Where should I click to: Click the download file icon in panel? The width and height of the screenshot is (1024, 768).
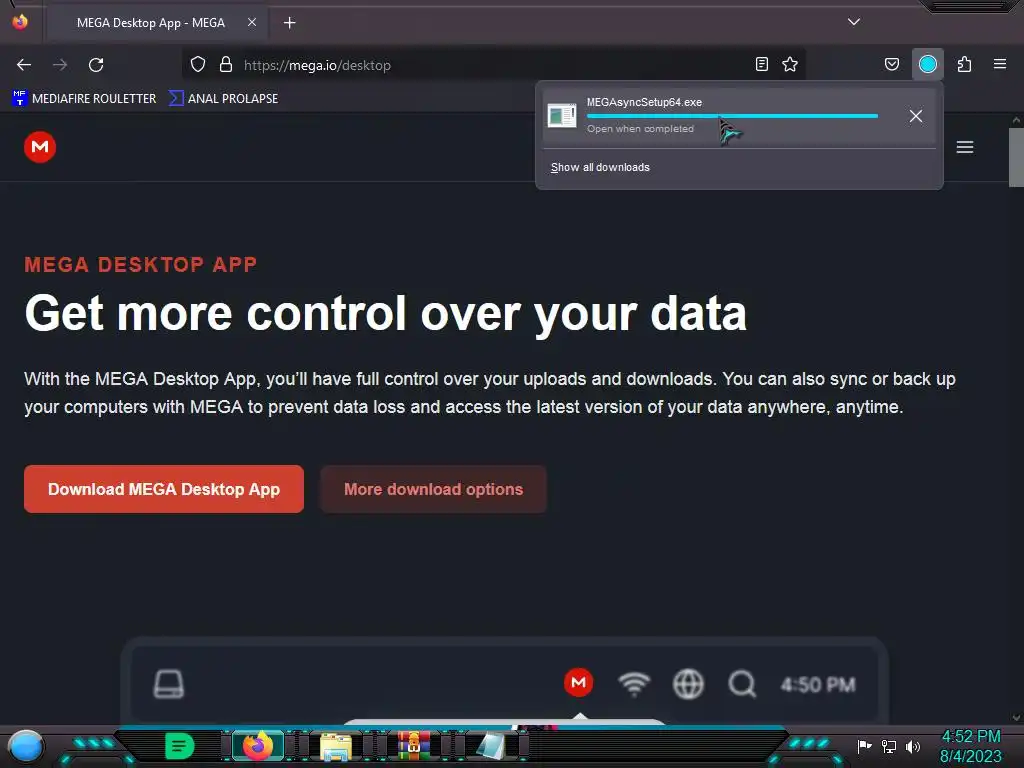tap(562, 116)
